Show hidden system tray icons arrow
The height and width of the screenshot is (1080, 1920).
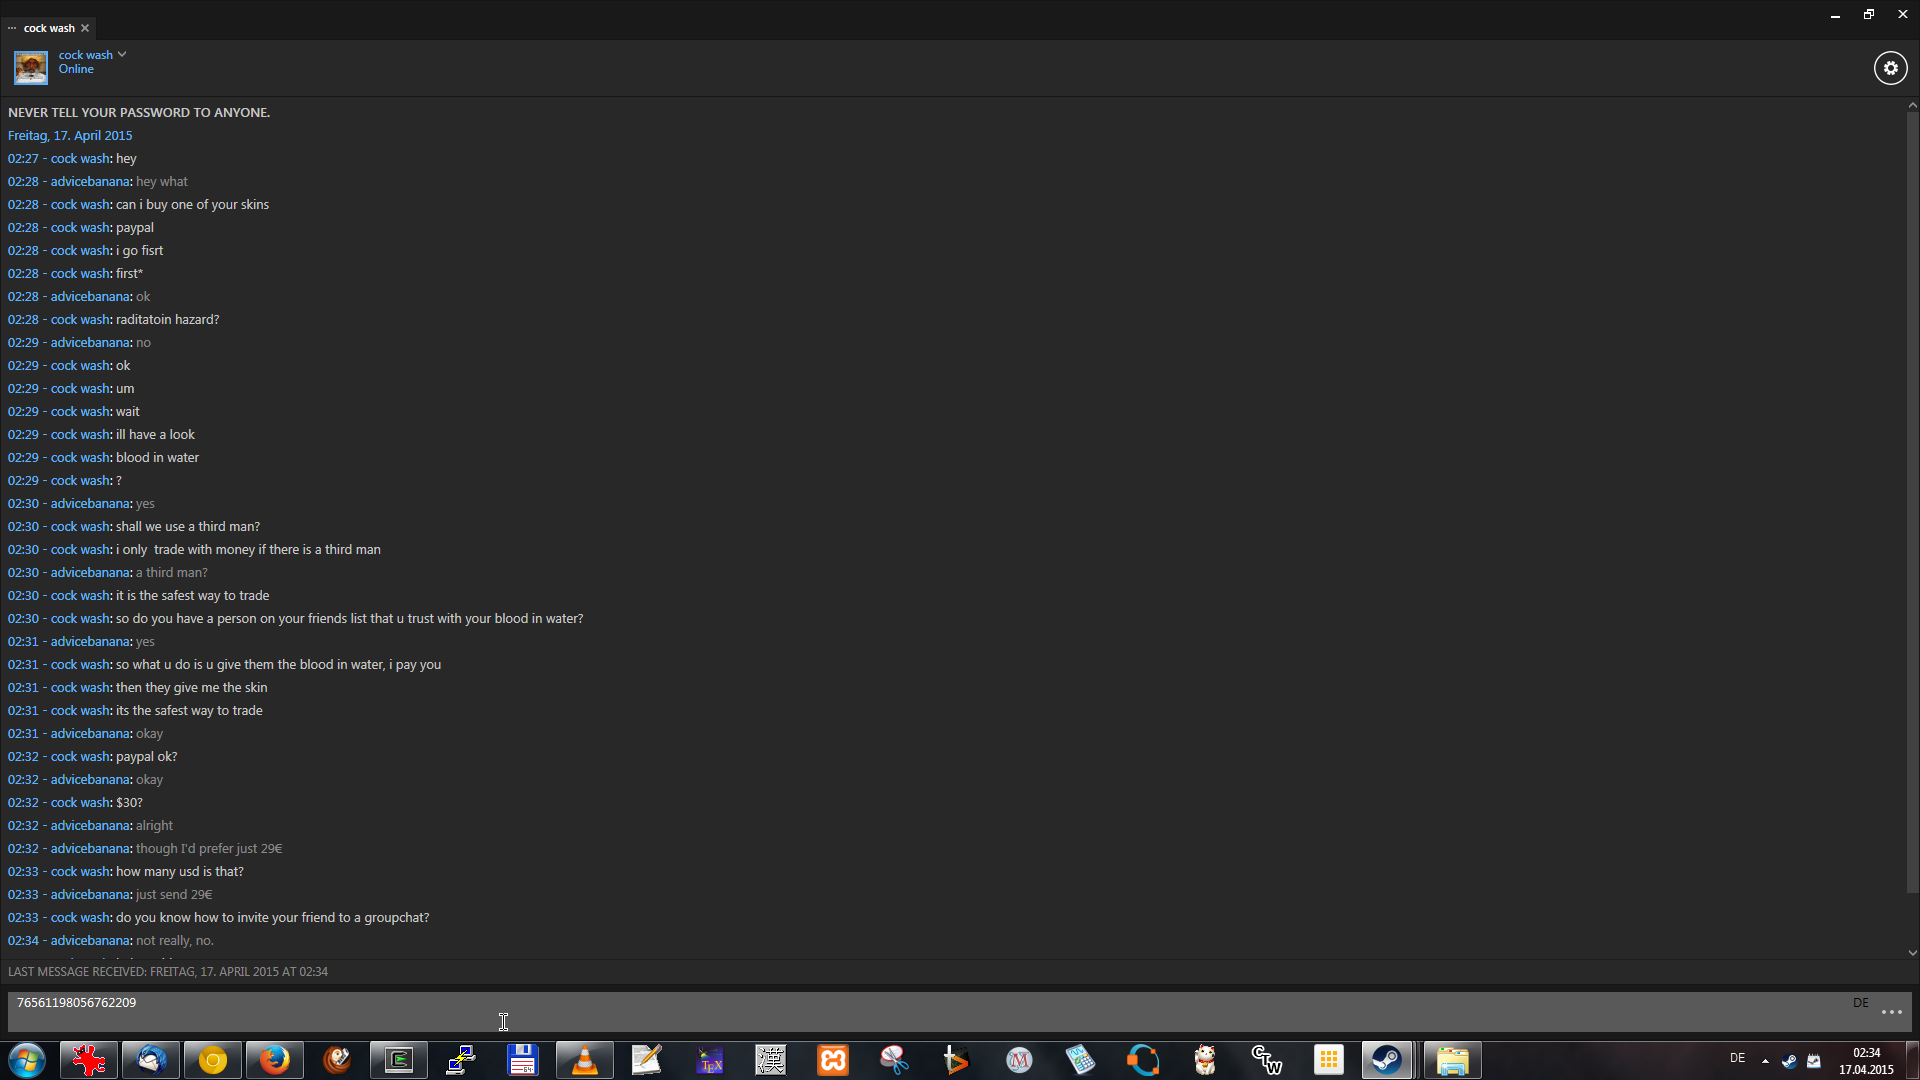1765,1061
